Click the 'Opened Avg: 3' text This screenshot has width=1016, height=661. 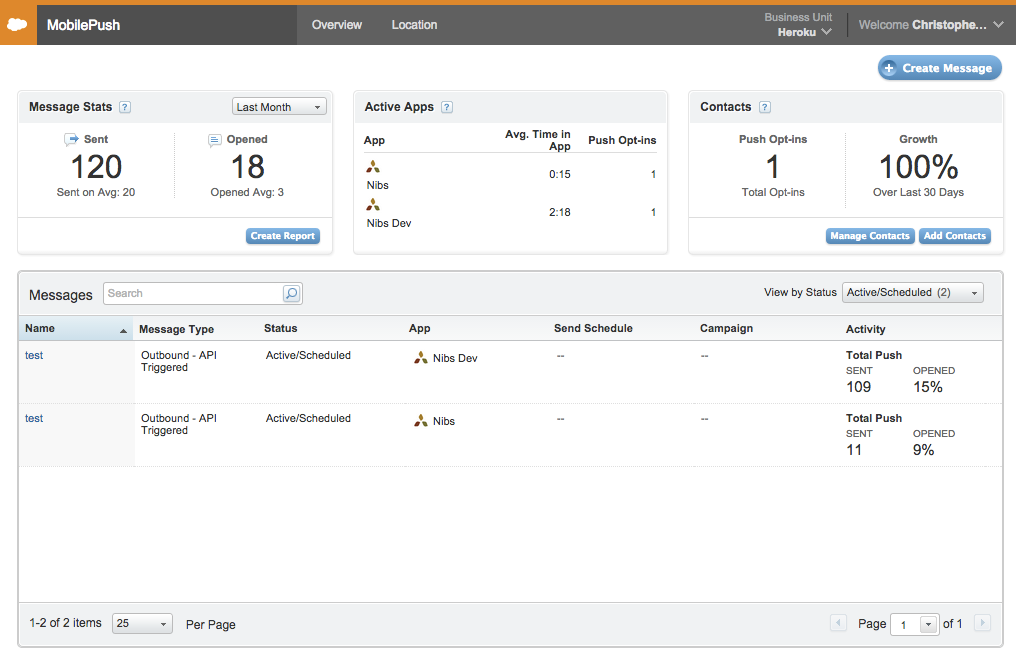tap(247, 192)
